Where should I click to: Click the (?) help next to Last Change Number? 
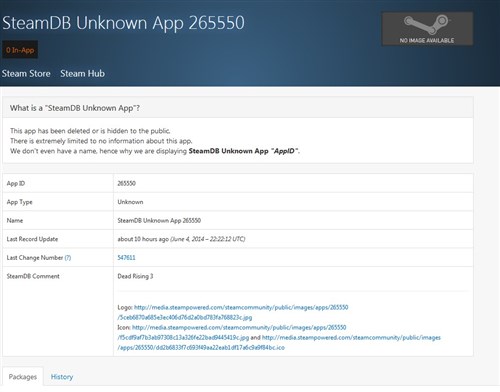[x=68, y=257]
